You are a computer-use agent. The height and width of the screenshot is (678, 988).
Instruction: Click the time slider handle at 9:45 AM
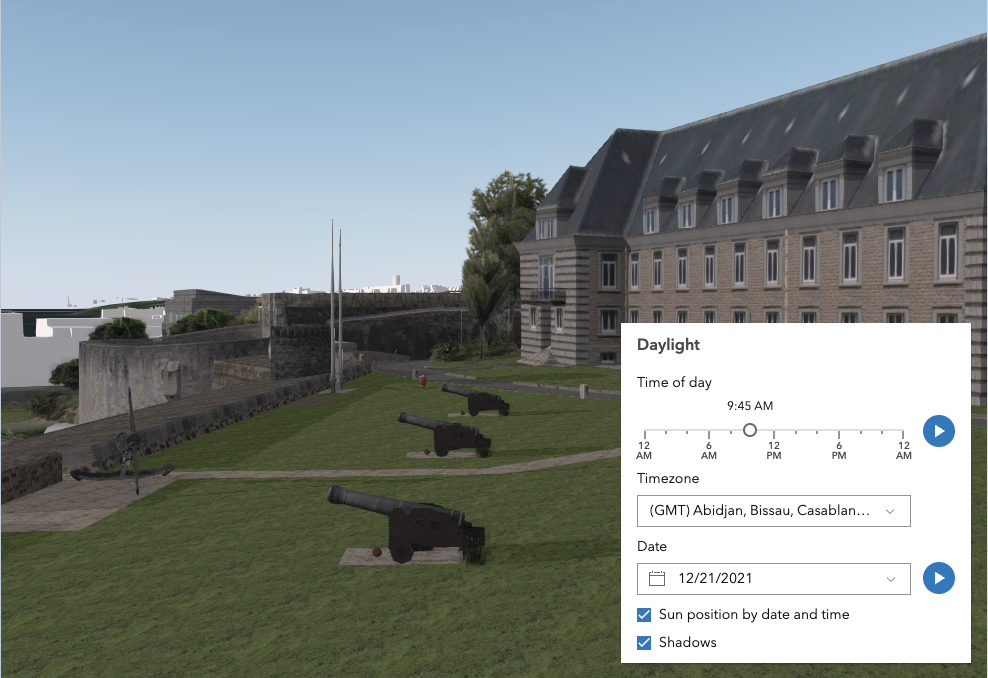(x=749, y=430)
